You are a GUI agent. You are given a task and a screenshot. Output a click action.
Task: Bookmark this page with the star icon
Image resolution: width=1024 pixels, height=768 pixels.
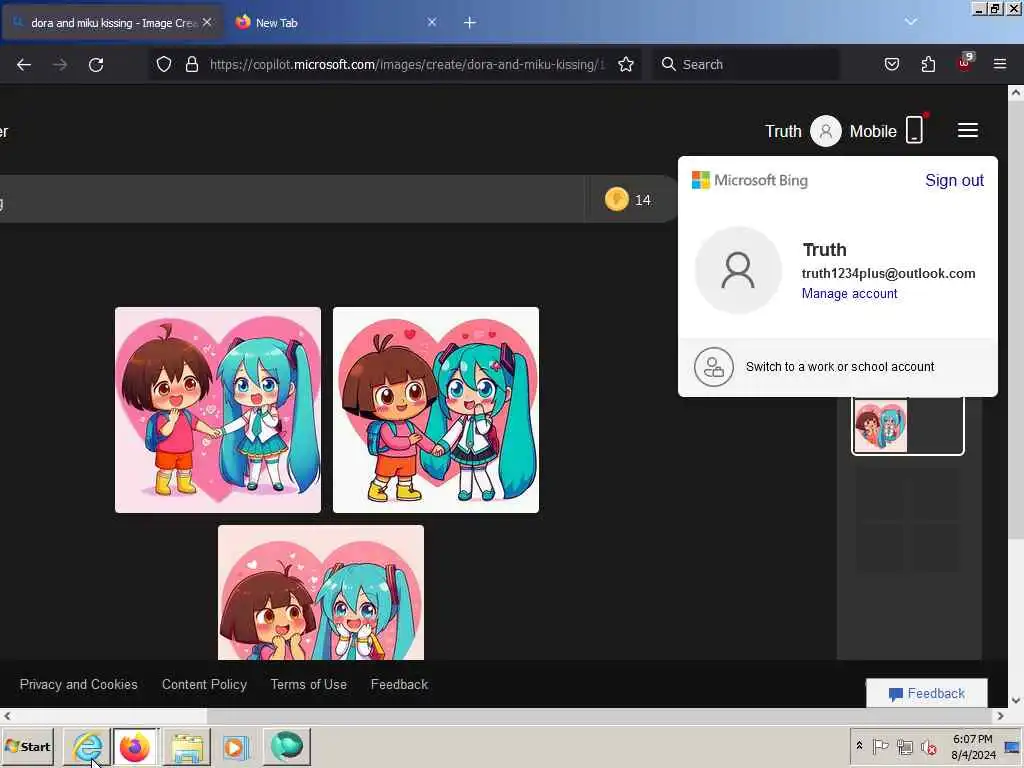[626, 65]
